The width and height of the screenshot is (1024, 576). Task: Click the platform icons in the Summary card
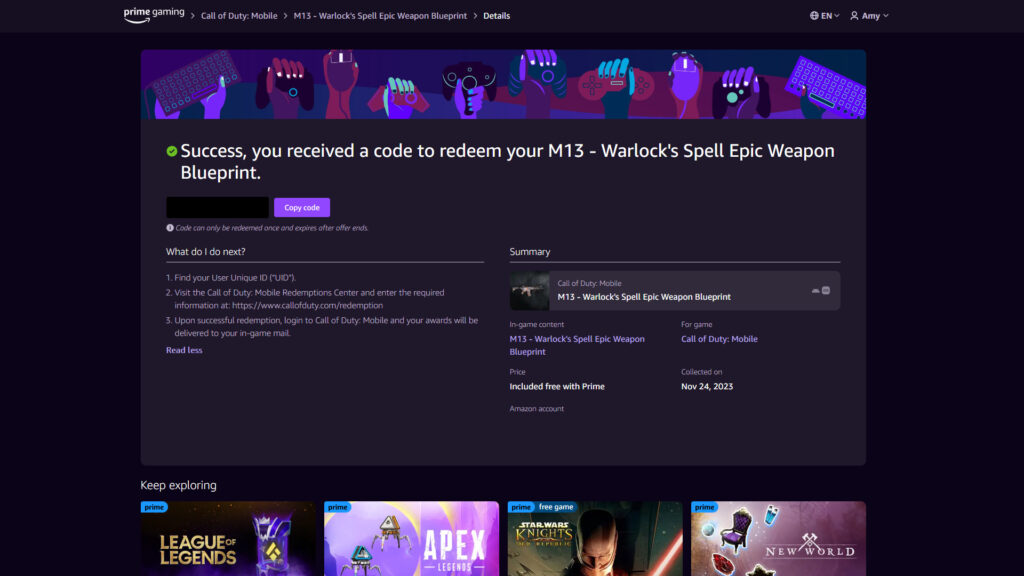coord(820,291)
